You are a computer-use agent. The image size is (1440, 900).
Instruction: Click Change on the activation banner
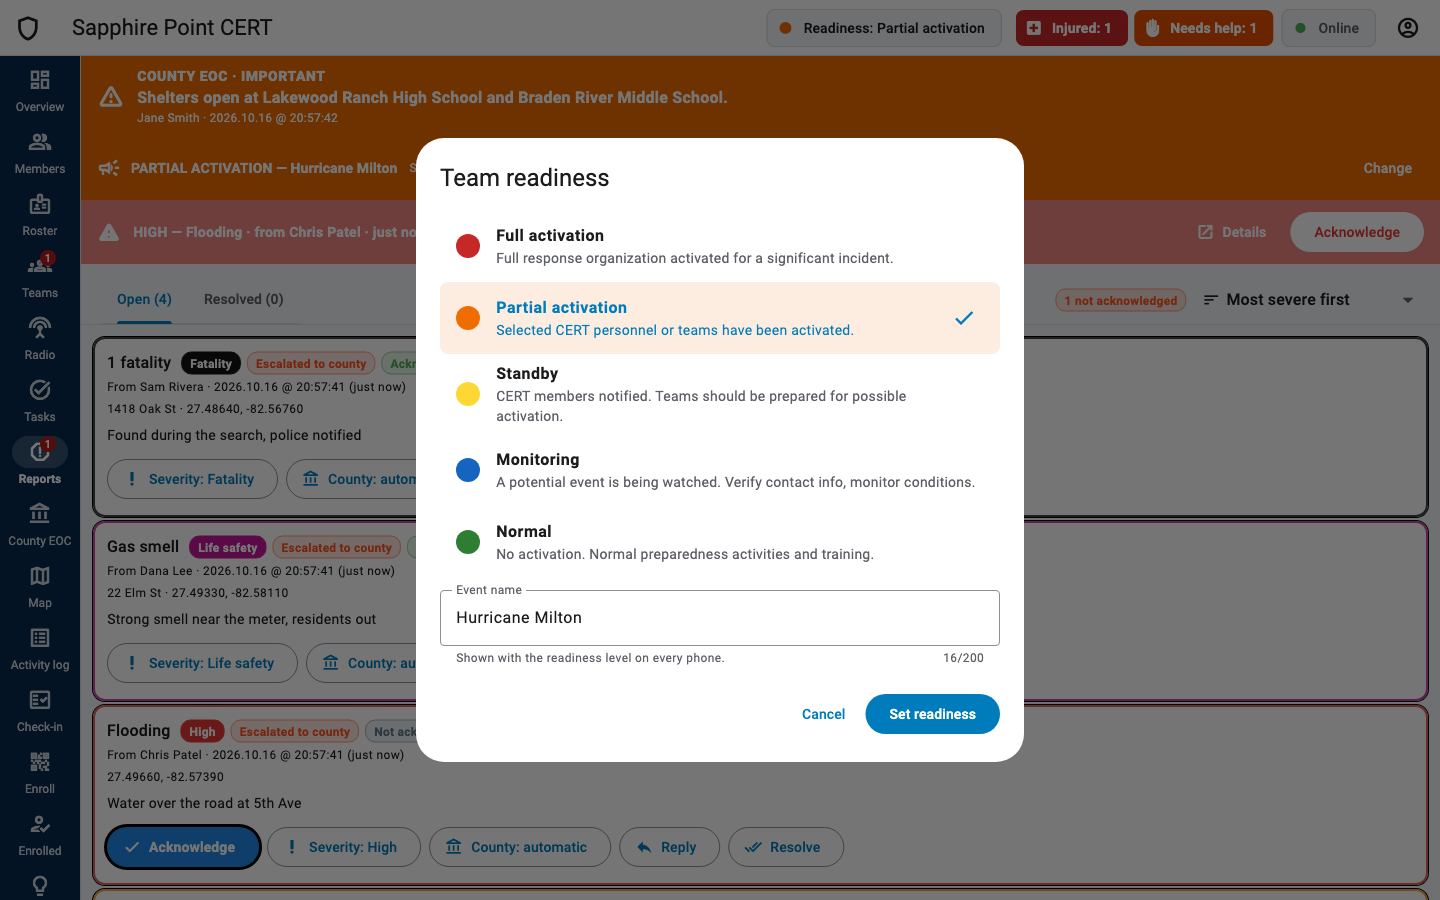click(1388, 168)
